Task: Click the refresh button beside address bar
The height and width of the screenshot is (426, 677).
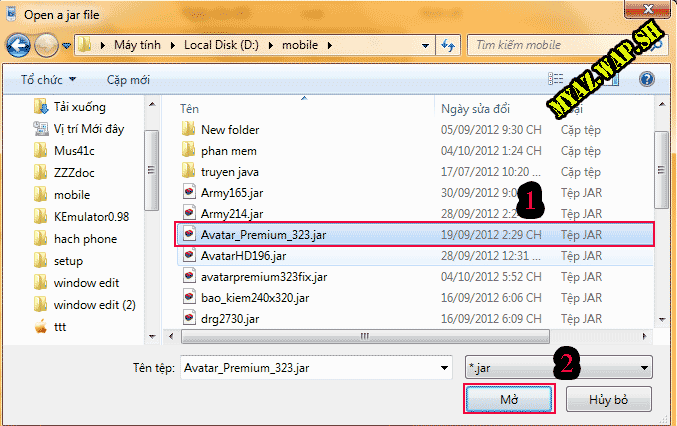Action: [448, 45]
